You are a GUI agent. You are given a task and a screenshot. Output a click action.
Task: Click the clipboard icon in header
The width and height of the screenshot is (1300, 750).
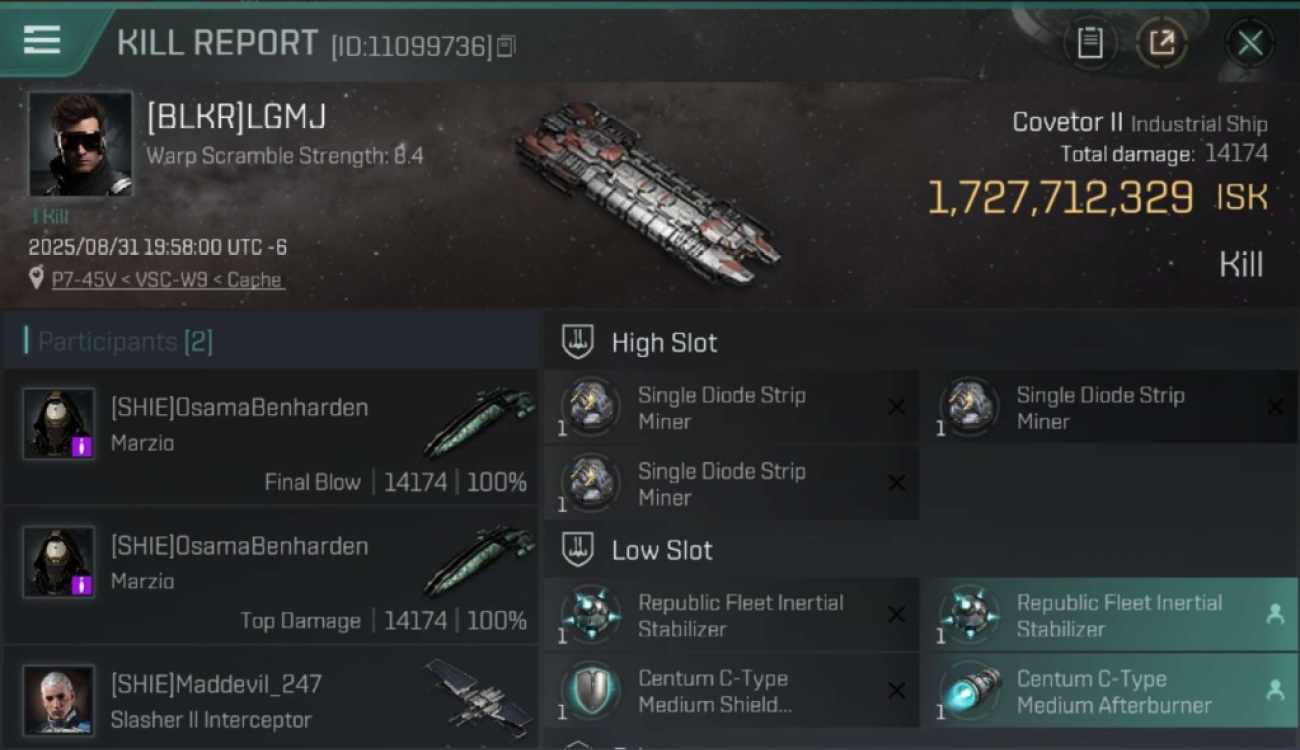(1089, 43)
